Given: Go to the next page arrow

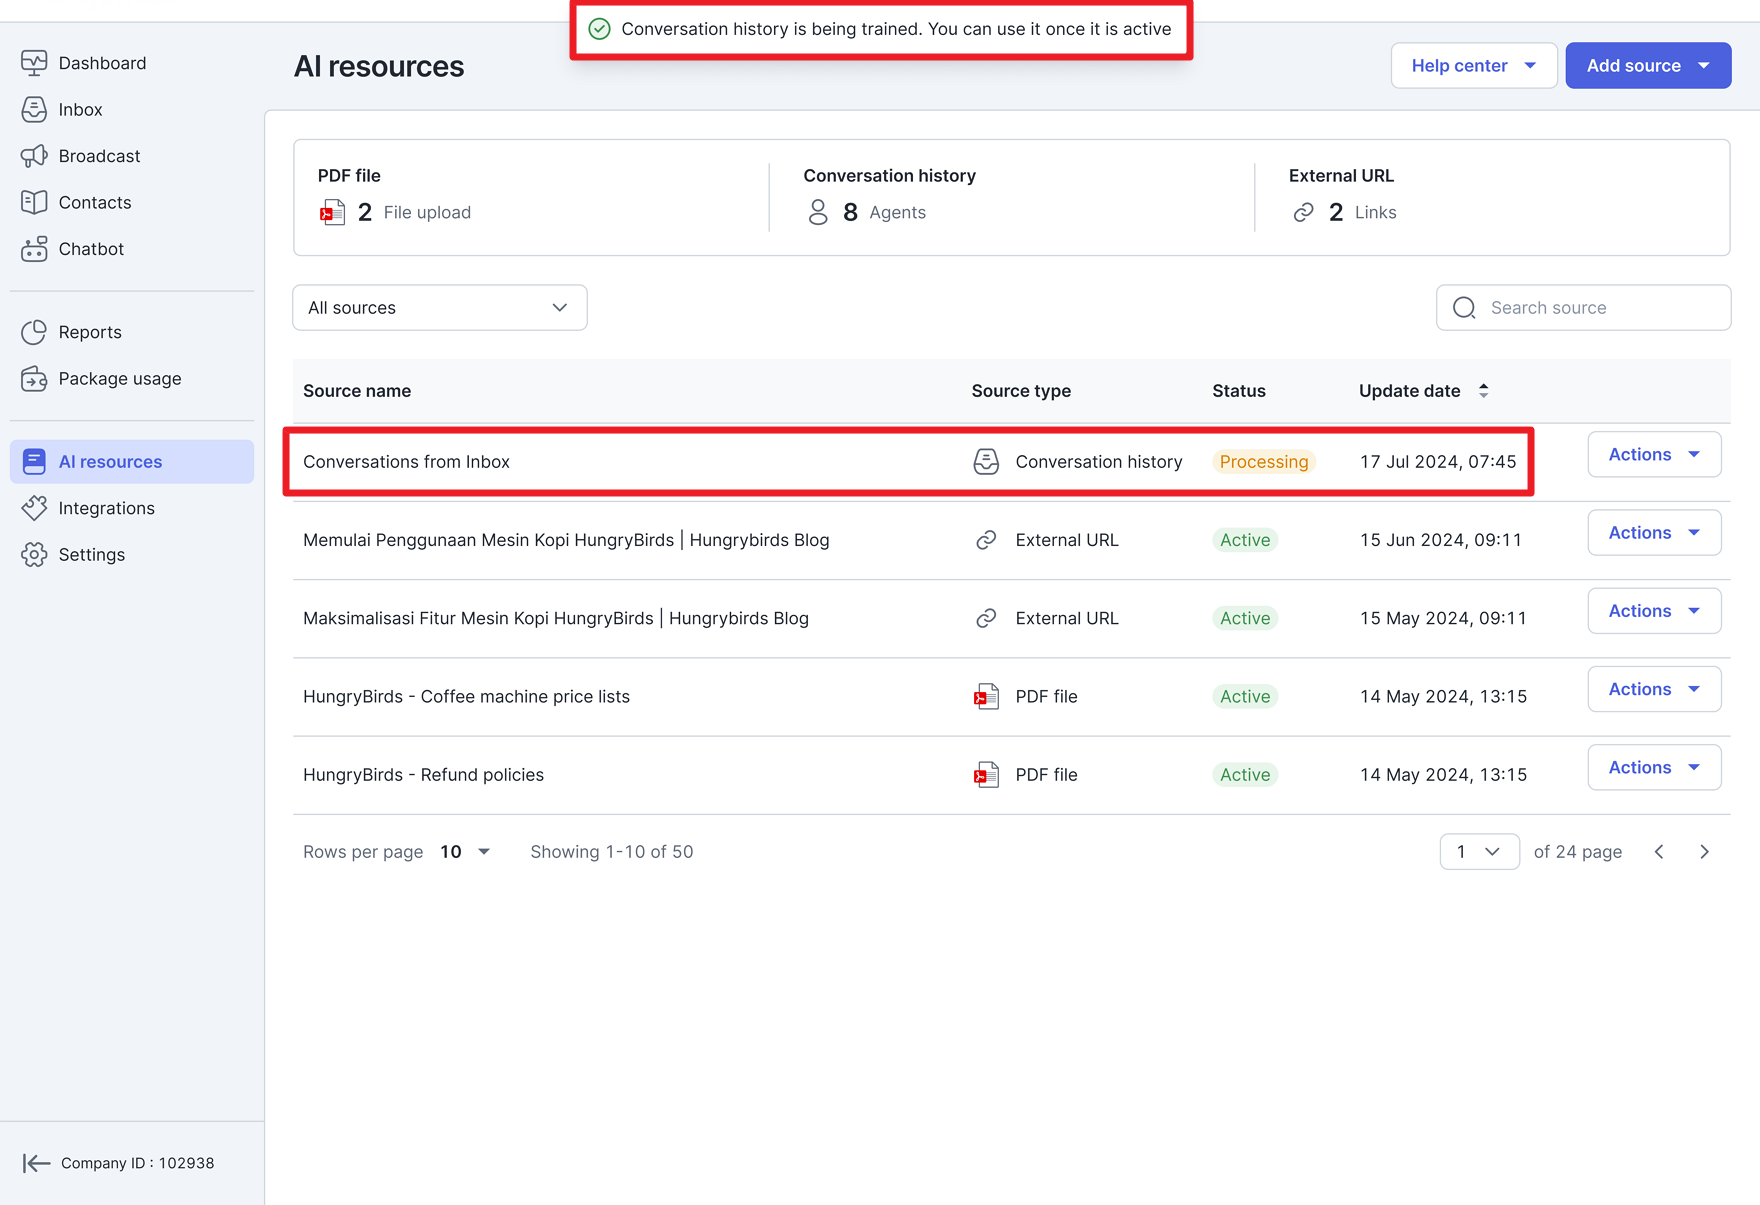Looking at the screenshot, I should click(x=1705, y=852).
